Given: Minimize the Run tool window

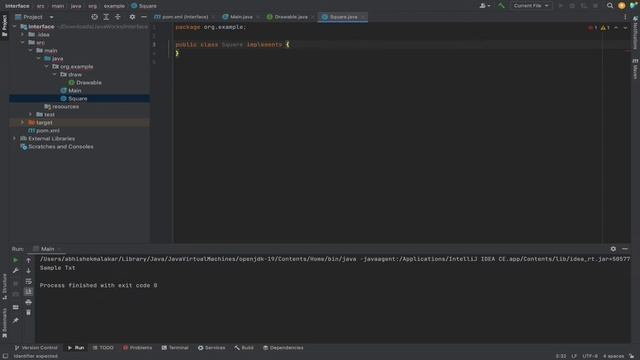Looking at the screenshot, I should click(625, 249).
